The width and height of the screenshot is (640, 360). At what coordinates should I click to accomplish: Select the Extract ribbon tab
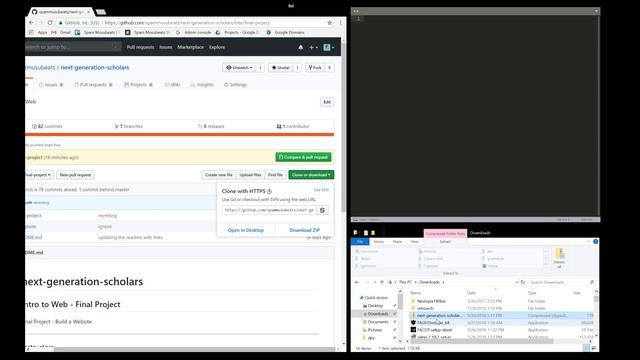[x=445, y=242]
